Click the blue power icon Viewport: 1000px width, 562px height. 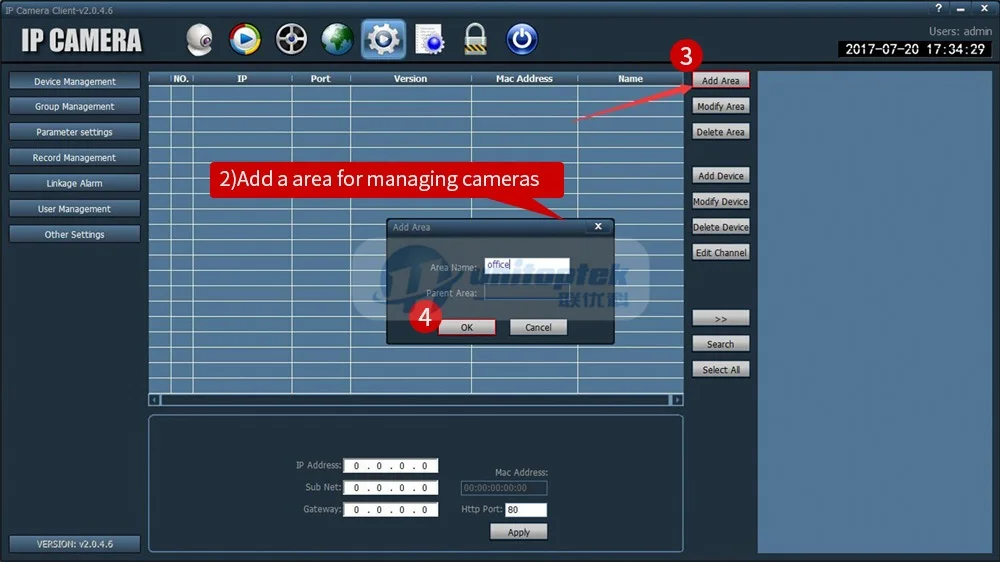tap(522, 40)
